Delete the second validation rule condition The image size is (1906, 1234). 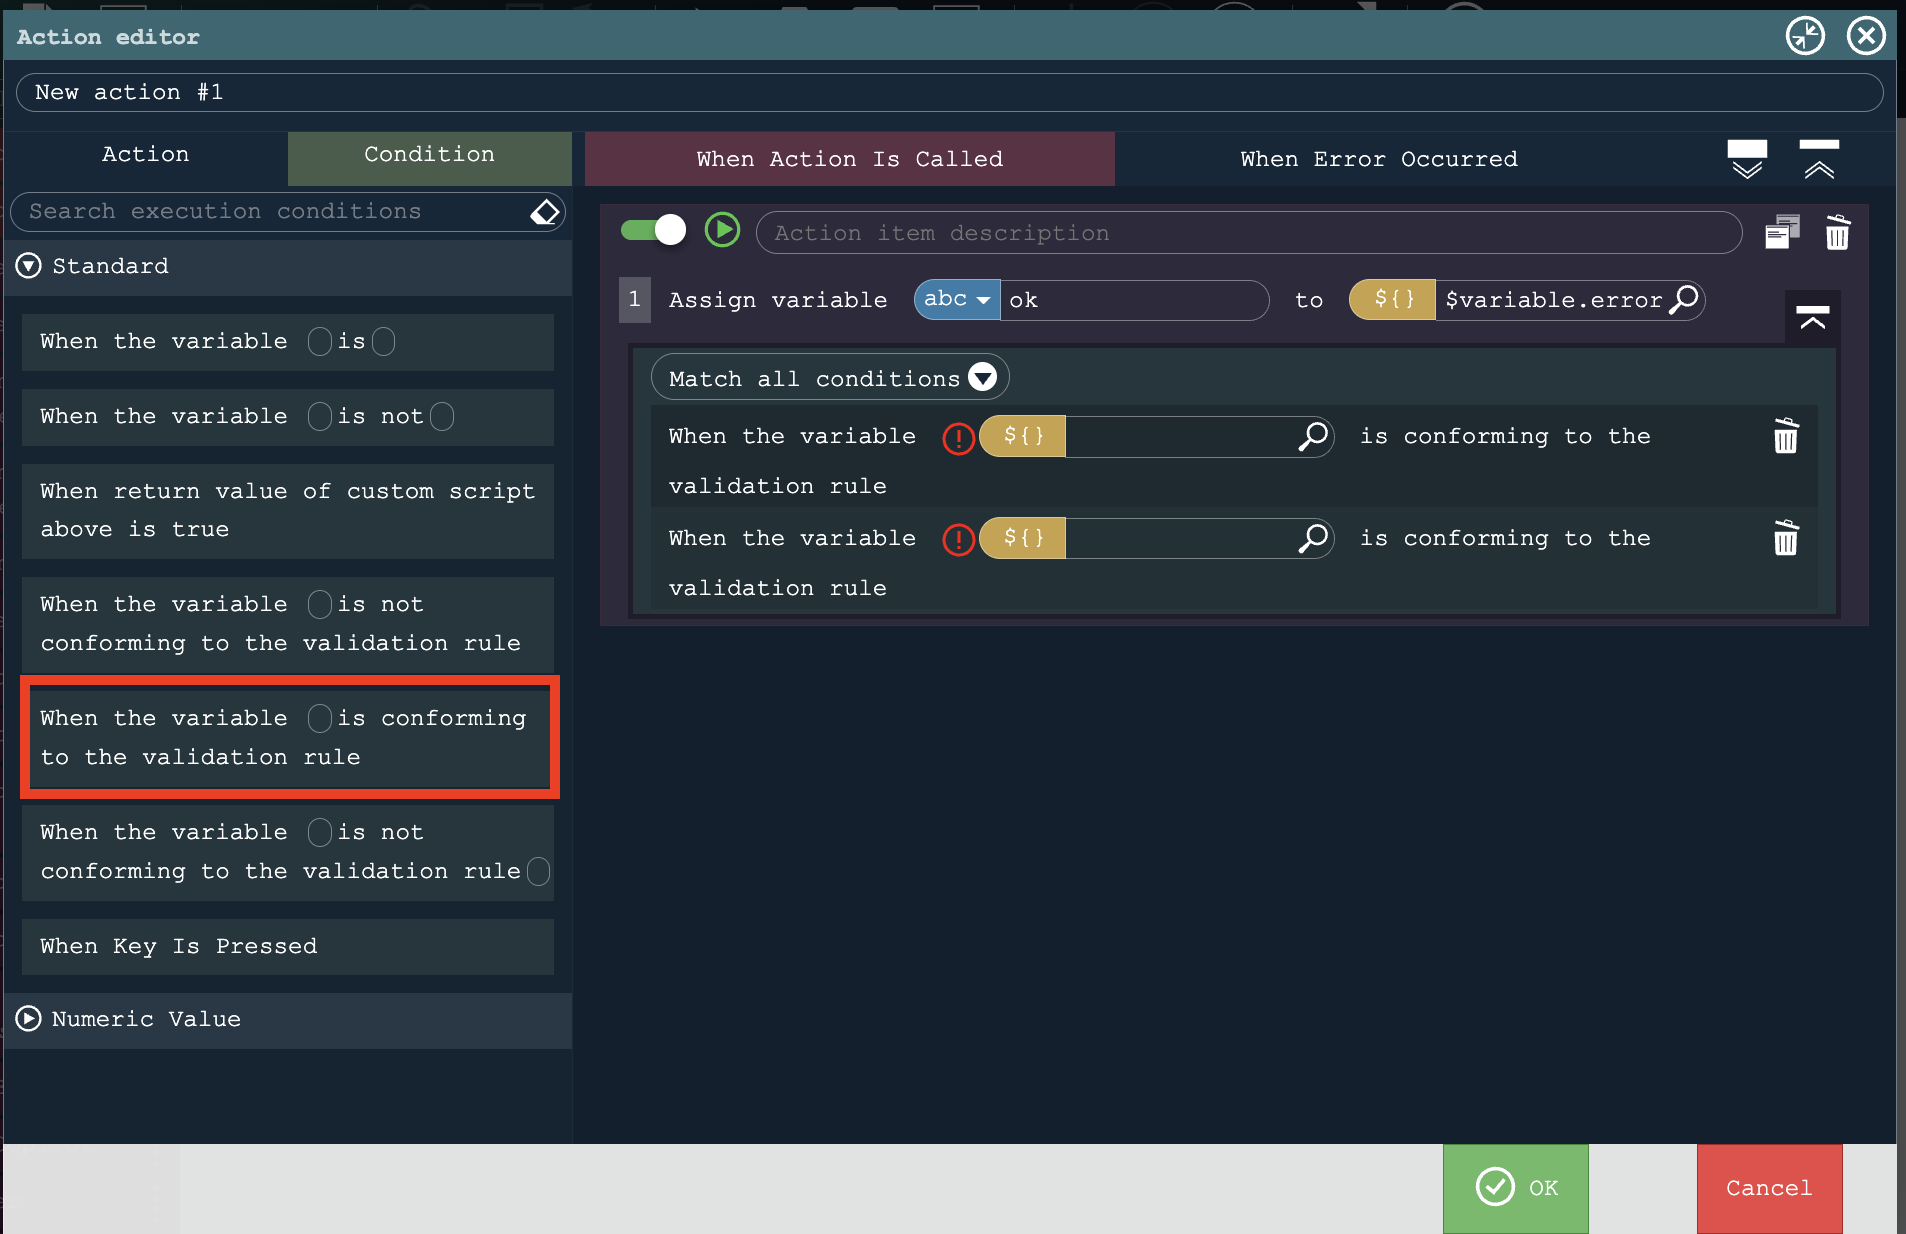[1785, 539]
